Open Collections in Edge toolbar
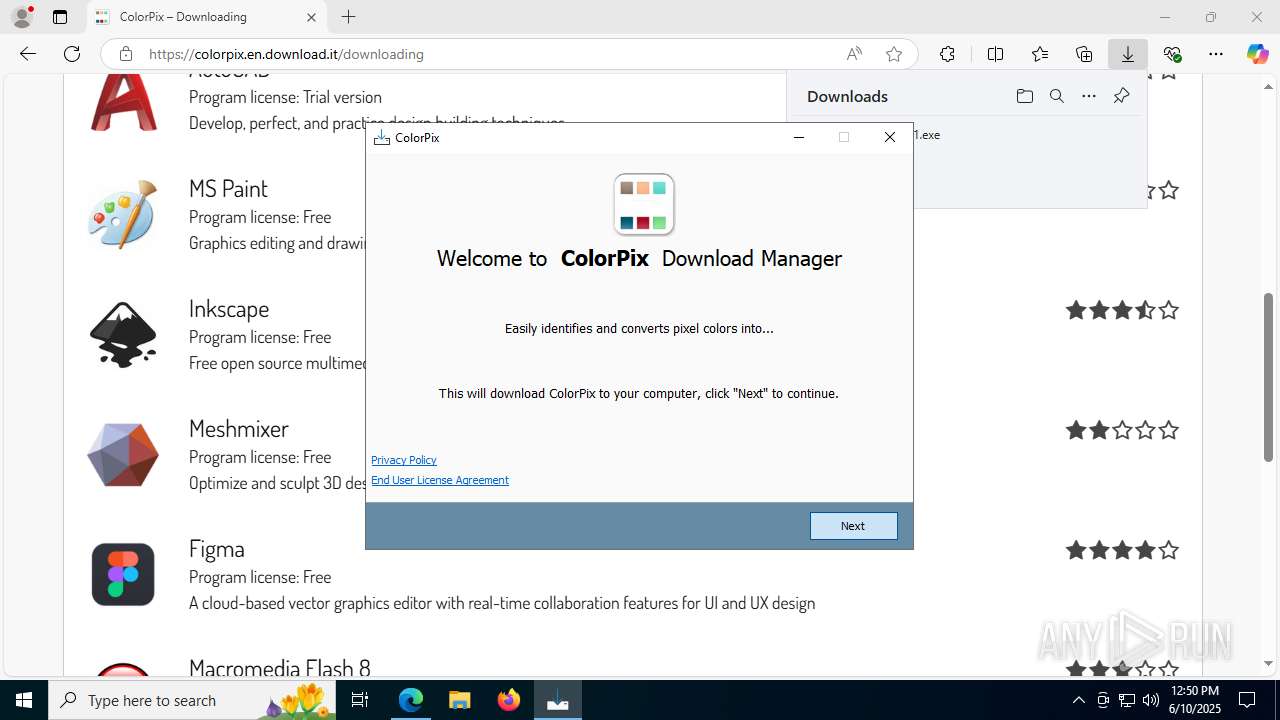Viewport: 1280px width, 720px height. point(1084,54)
